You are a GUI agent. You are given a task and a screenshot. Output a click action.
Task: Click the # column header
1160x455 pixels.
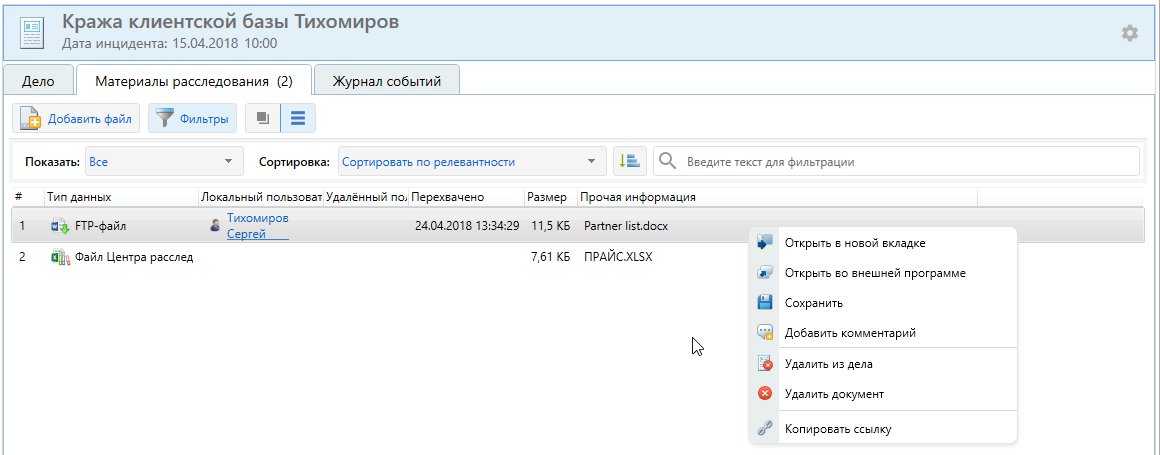tap(28, 197)
